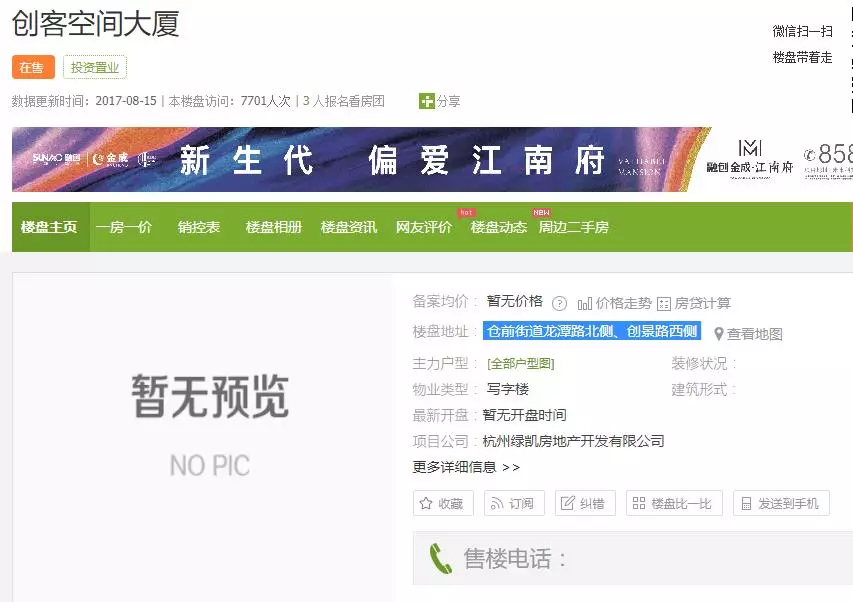
Task: Click the 投资置业 link
Action: pos(95,67)
